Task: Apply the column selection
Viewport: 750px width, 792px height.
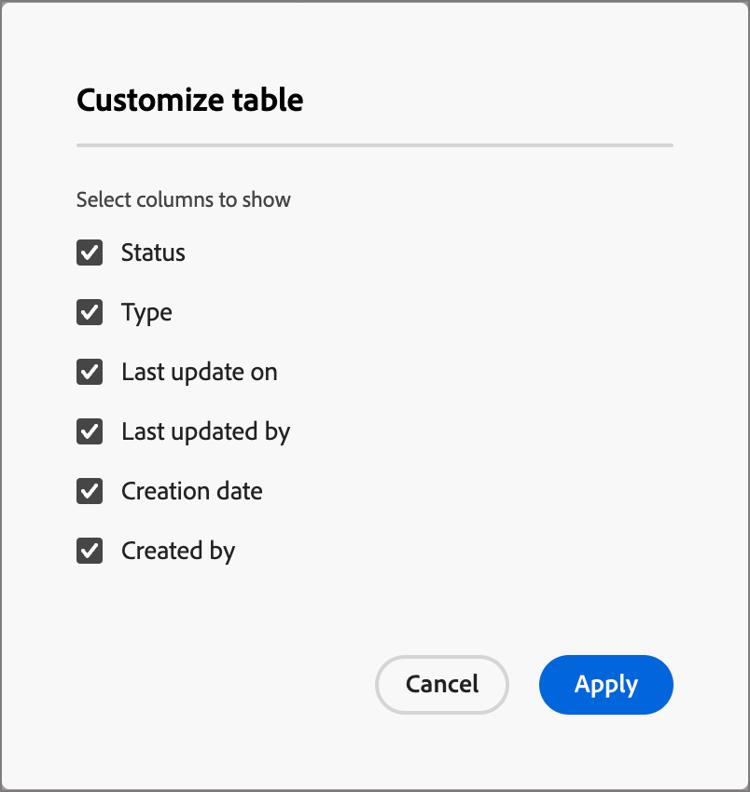Action: coord(606,685)
